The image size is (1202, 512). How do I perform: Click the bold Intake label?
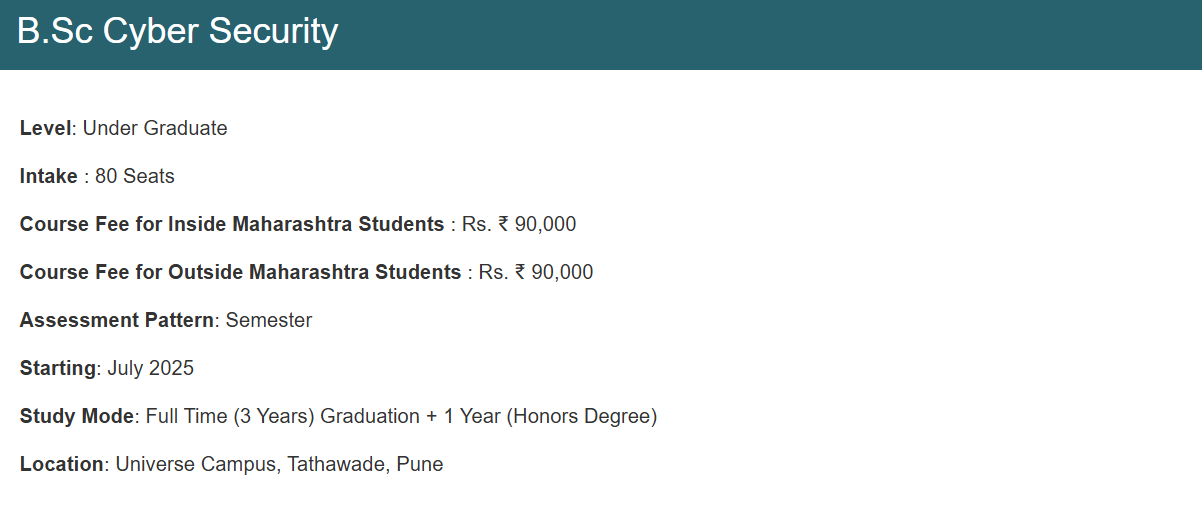[48, 176]
